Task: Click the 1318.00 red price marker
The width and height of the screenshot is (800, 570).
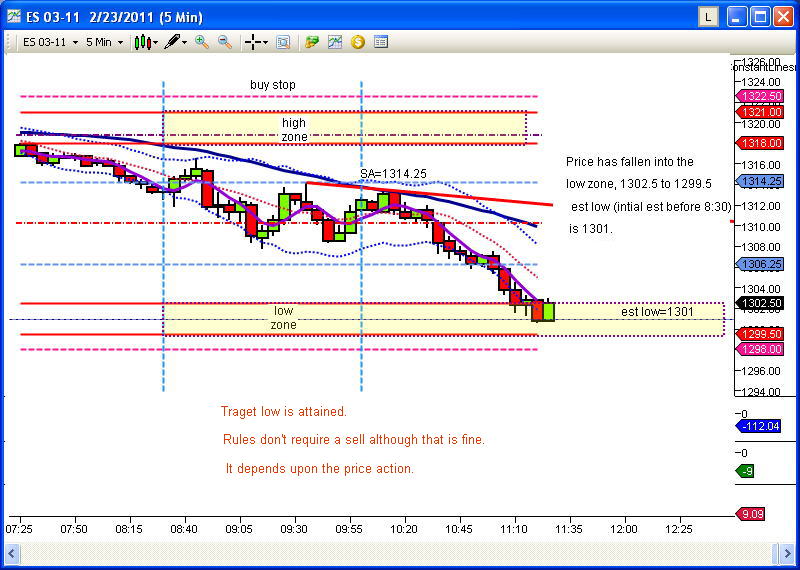Action: click(x=759, y=143)
